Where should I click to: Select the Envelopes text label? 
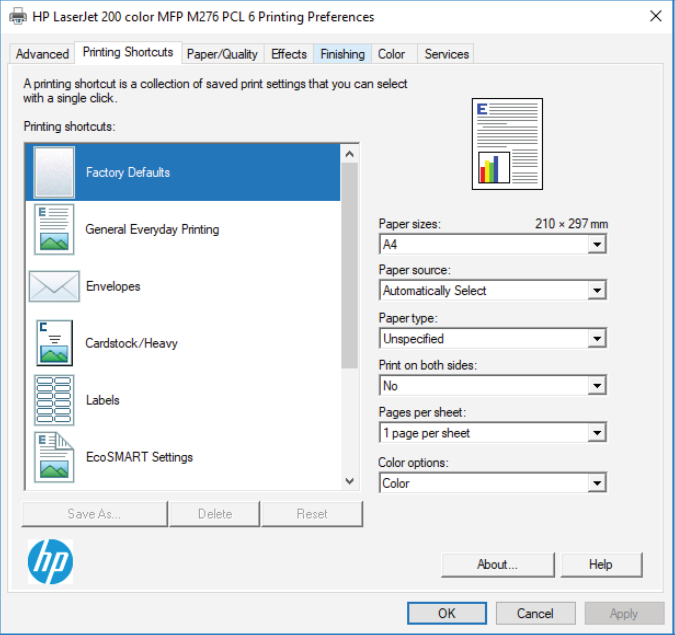(113, 286)
